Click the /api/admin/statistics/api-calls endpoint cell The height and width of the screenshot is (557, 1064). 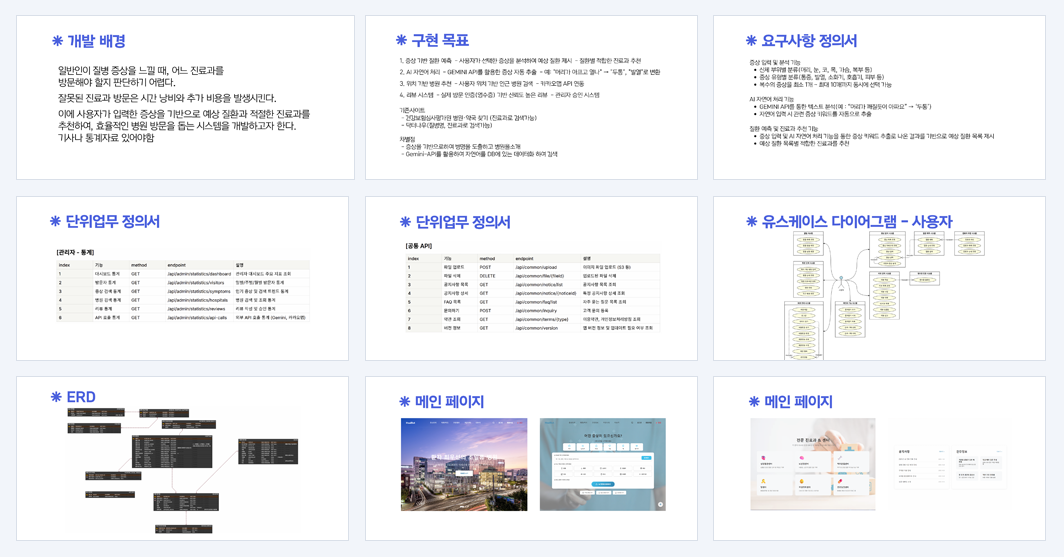click(197, 318)
